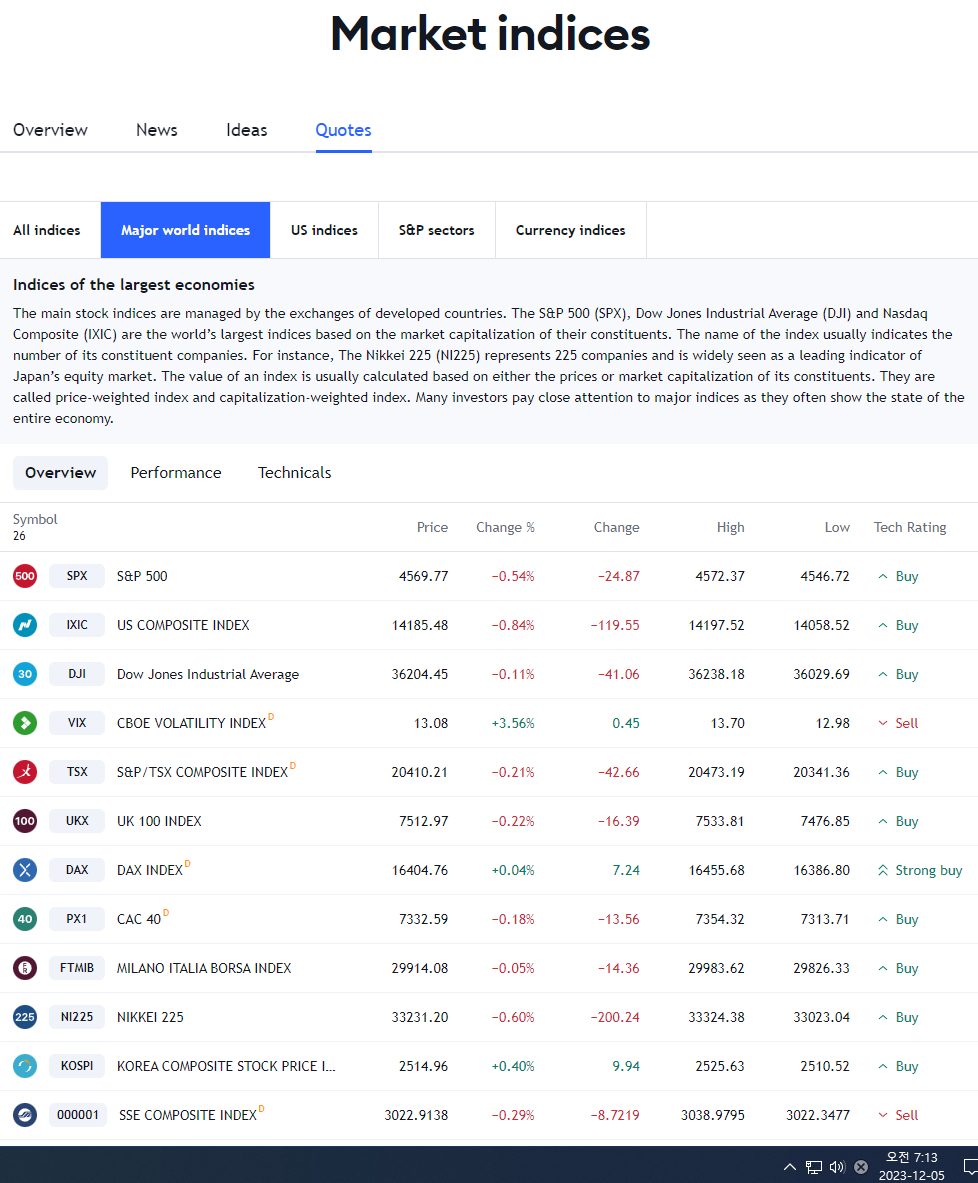Image resolution: width=978 pixels, height=1183 pixels.
Task: Open the US COMPOSITE INDEX link
Action: pos(183,625)
